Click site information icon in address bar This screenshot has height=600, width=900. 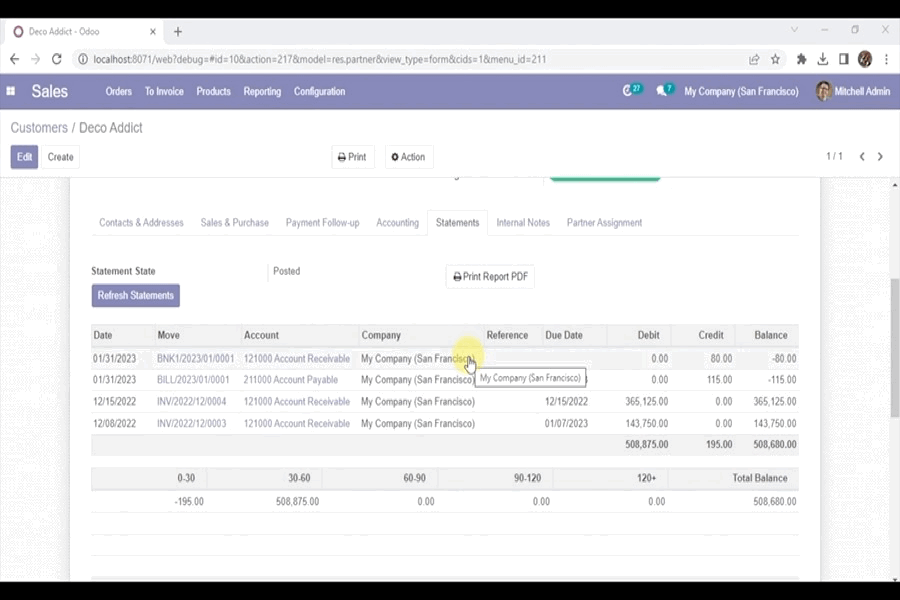coord(83,59)
